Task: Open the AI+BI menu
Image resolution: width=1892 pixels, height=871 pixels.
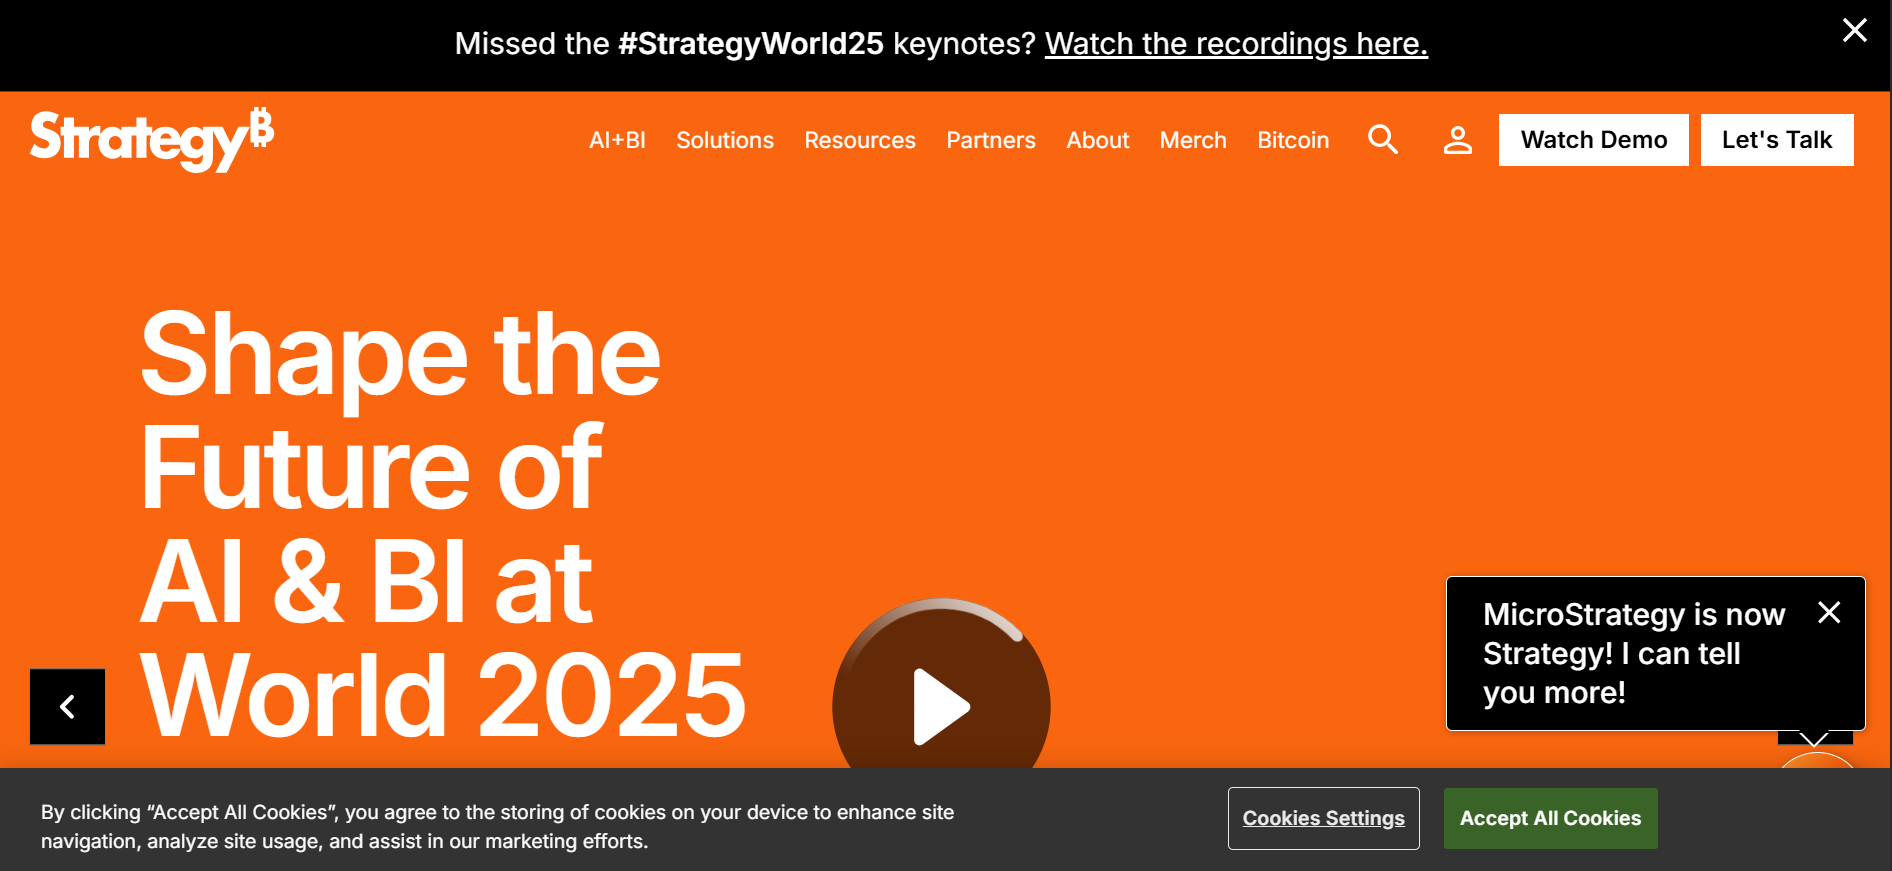Action: (617, 140)
